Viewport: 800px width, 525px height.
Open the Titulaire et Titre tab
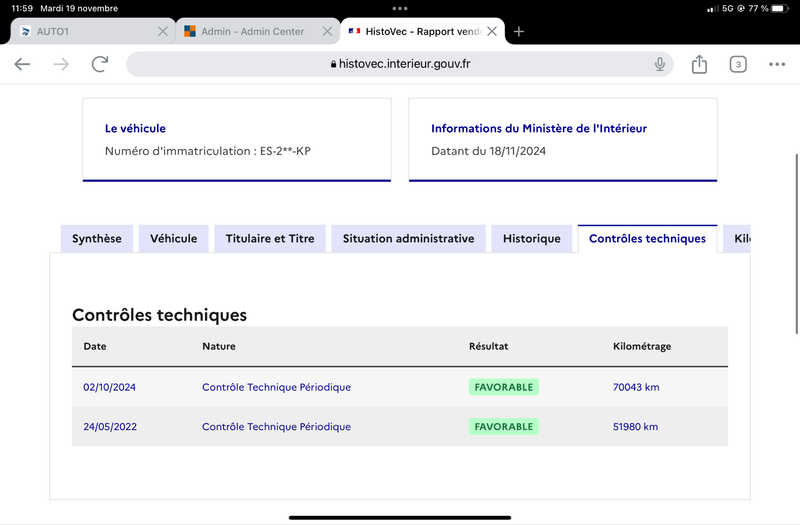(270, 239)
